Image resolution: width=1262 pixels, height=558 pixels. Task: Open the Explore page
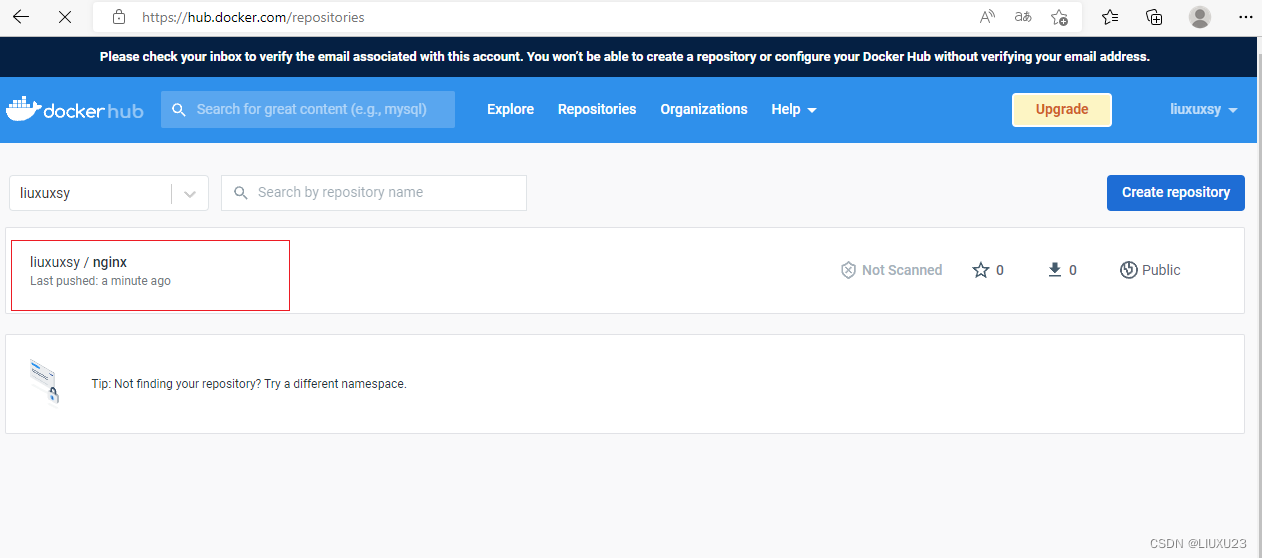pos(510,109)
